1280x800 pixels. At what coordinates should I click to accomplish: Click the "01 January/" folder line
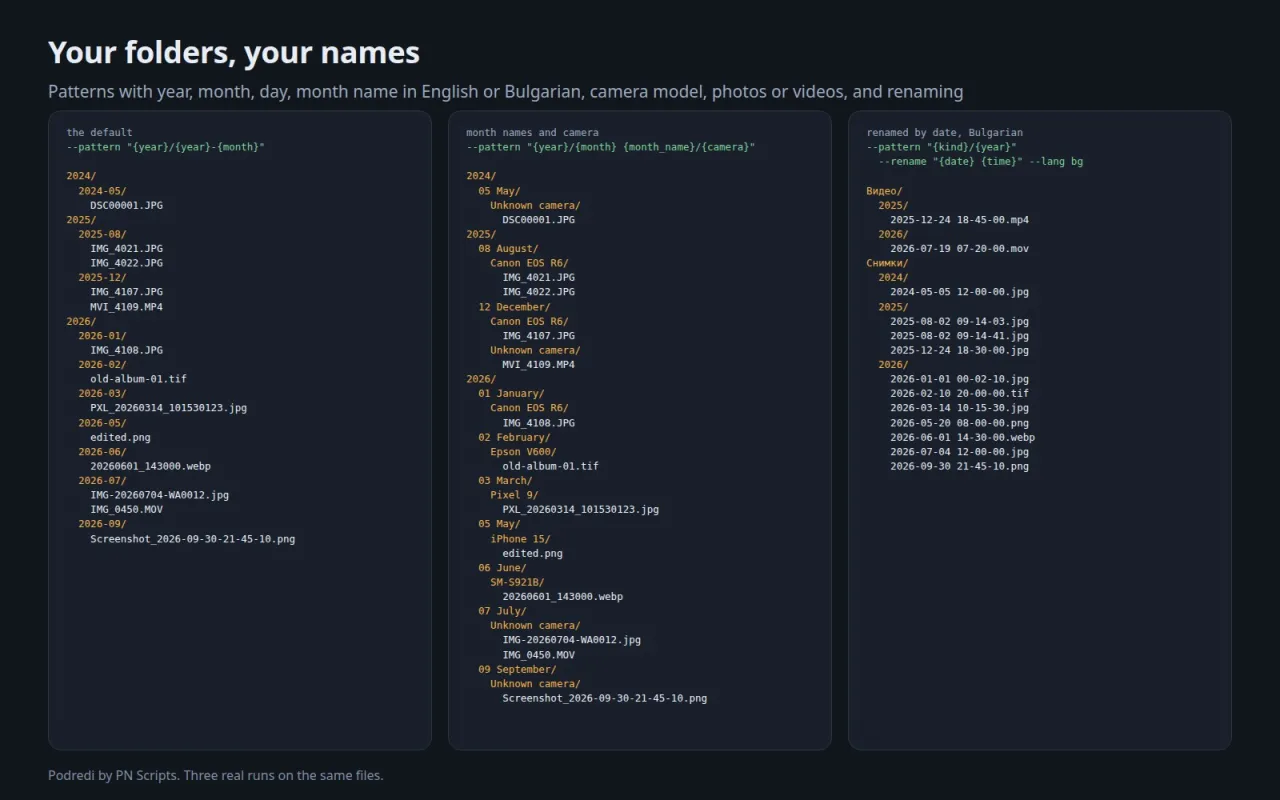[x=511, y=394]
